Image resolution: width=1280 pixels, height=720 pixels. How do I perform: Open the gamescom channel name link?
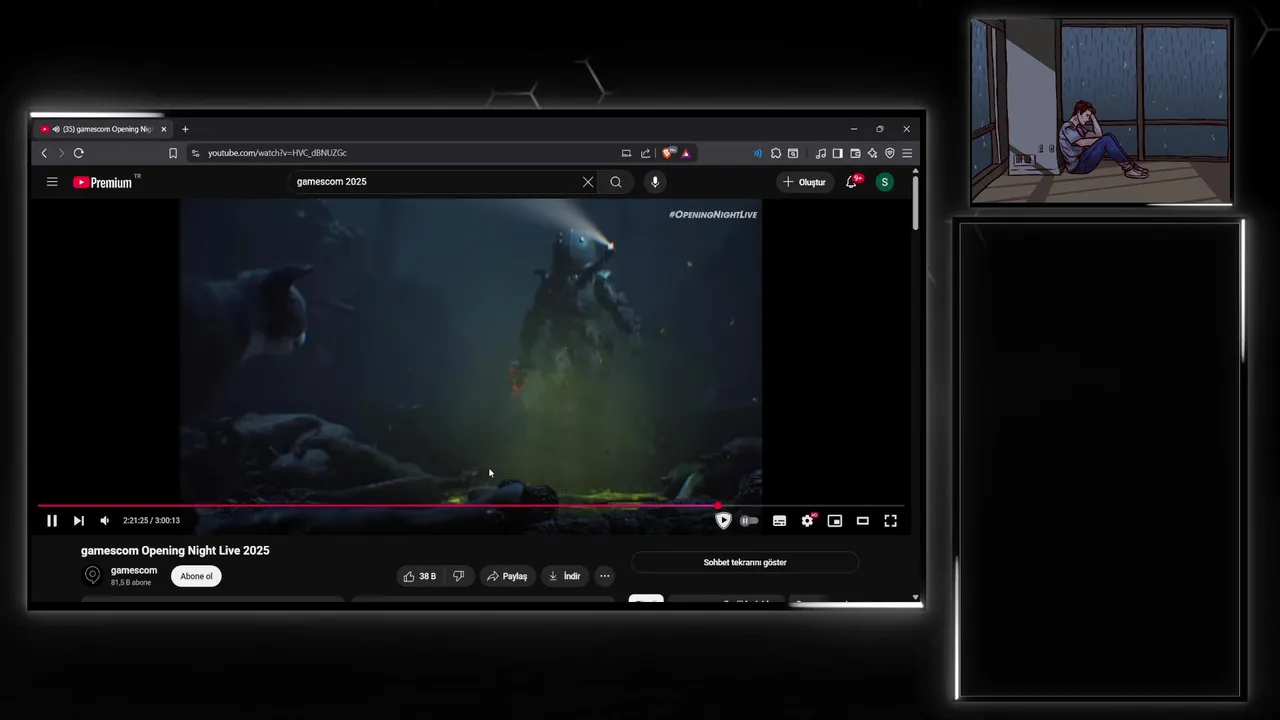tap(134, 570)
